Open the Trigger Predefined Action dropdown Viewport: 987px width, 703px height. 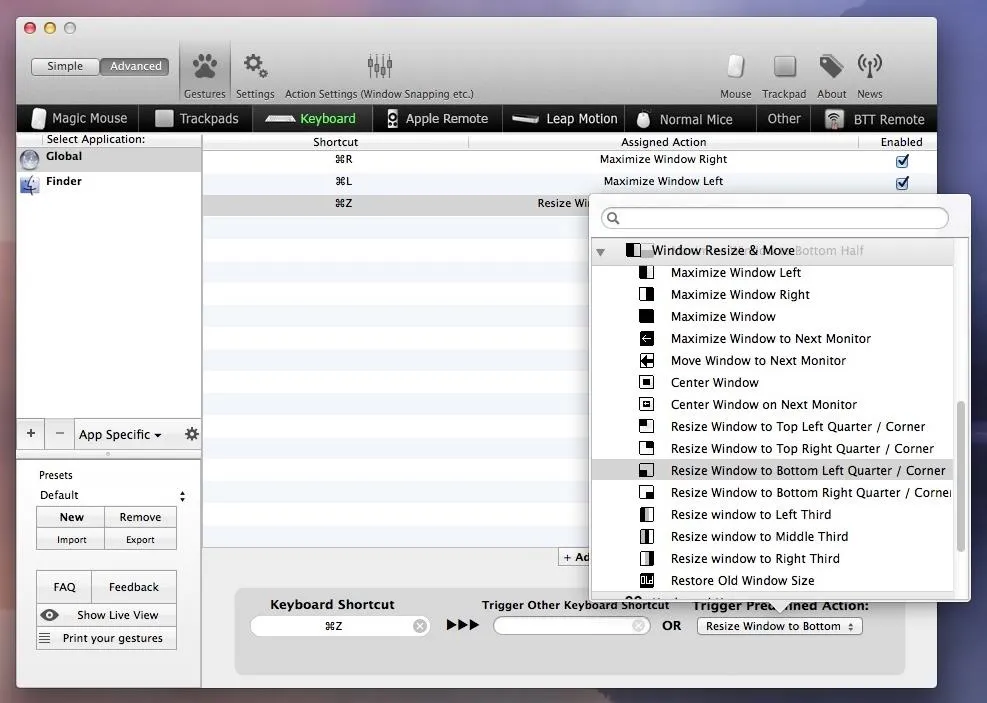point(779,626)
